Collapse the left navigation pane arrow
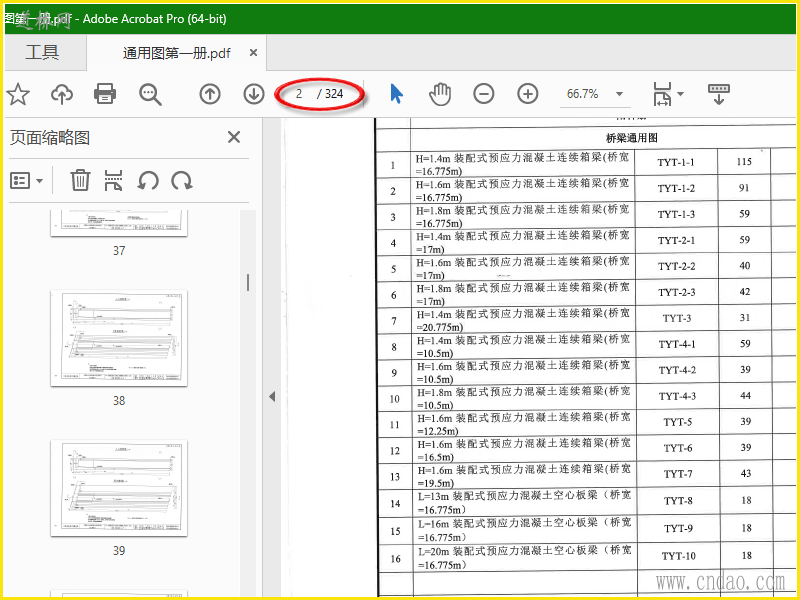Viewport: 800px width, 600px height. (x=272, y=396)
